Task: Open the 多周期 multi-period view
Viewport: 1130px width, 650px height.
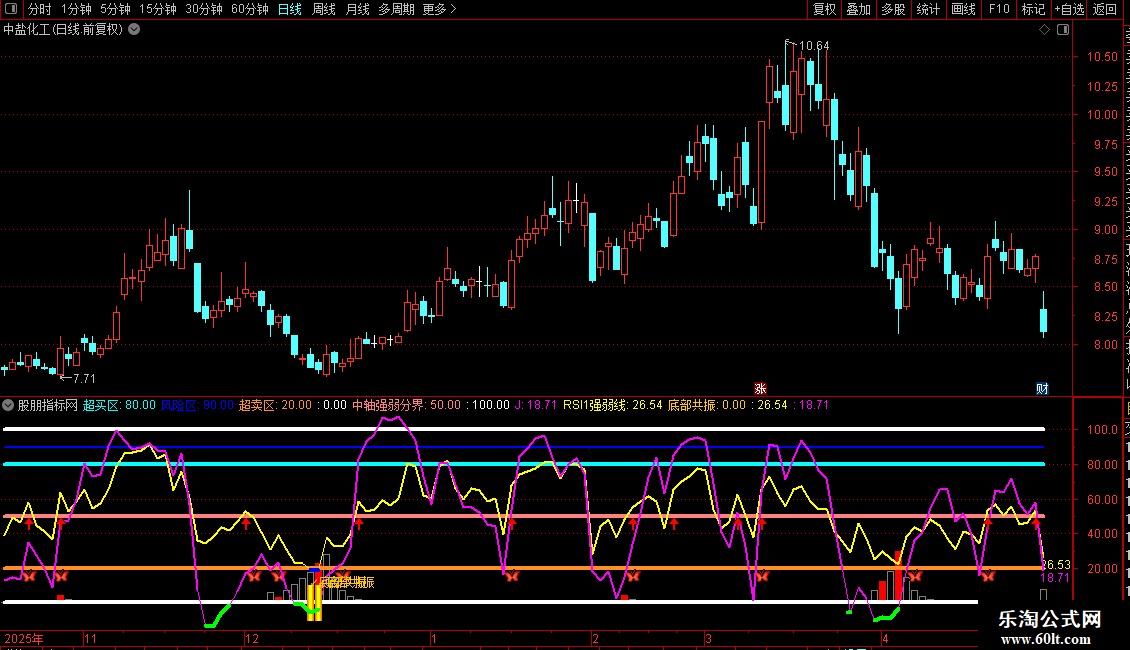Action: (x=396, y=9)
